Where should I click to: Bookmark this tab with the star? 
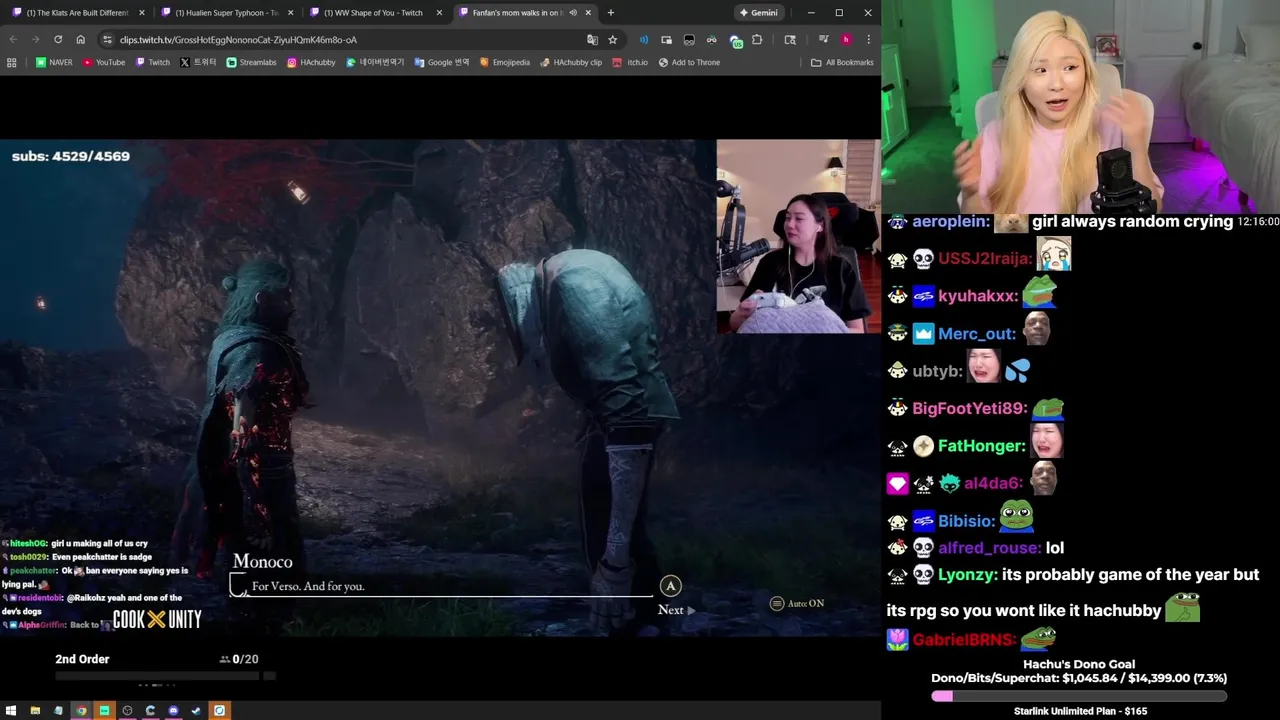click(613, 39)
